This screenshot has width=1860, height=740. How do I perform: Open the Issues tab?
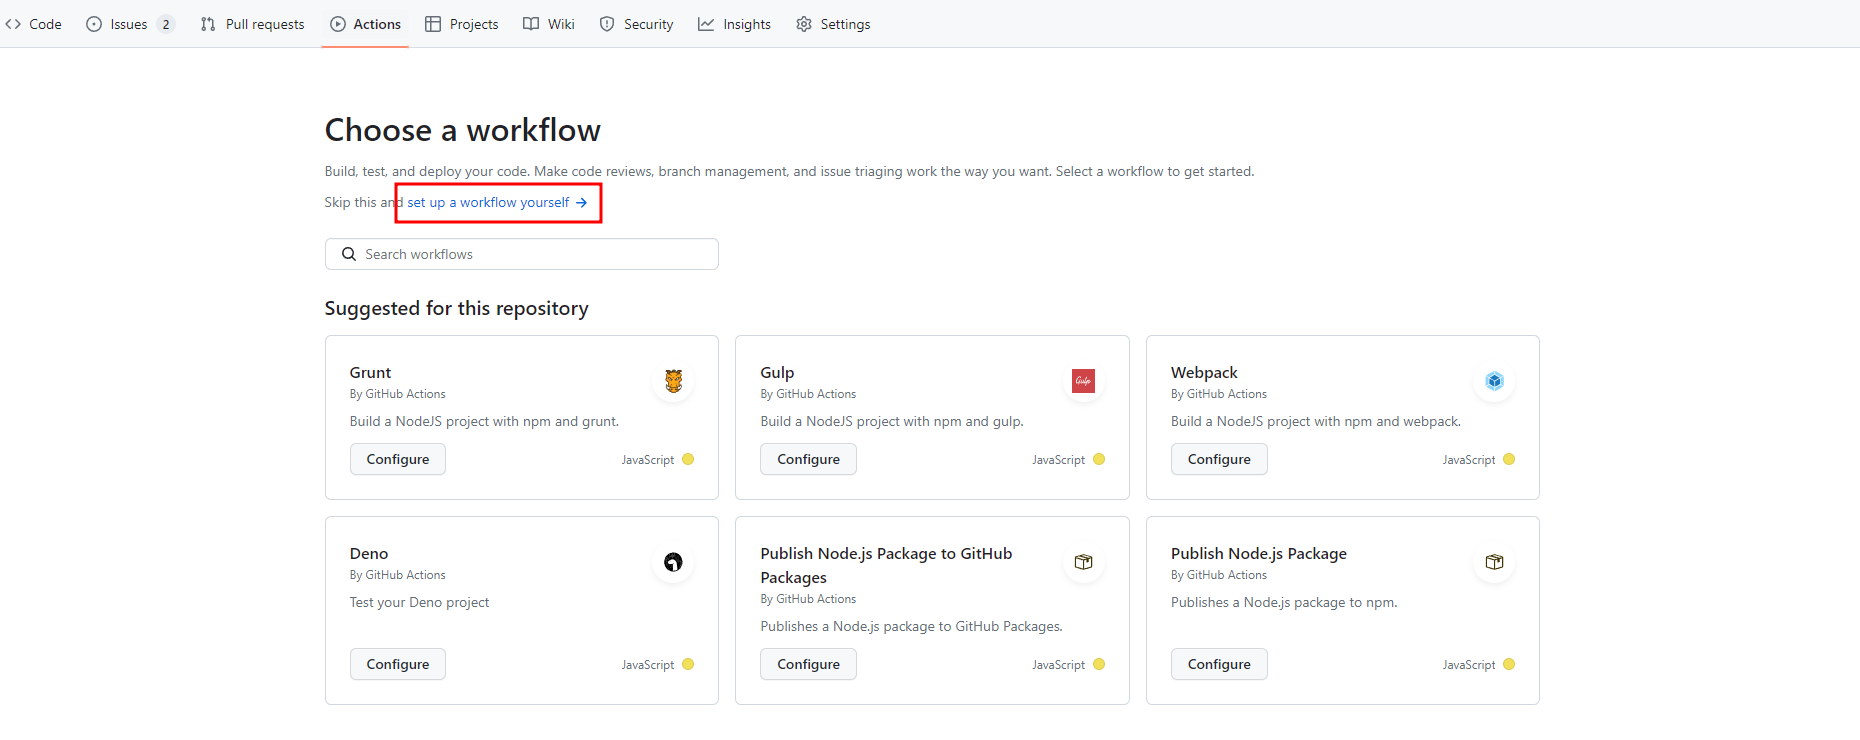click(x=129, y=24)
